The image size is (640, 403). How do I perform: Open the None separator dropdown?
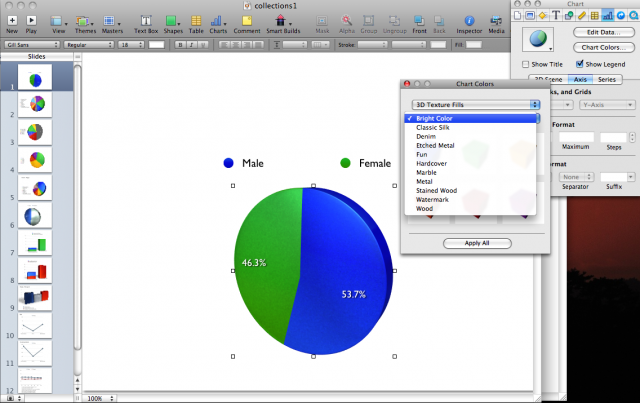(576, 177)
